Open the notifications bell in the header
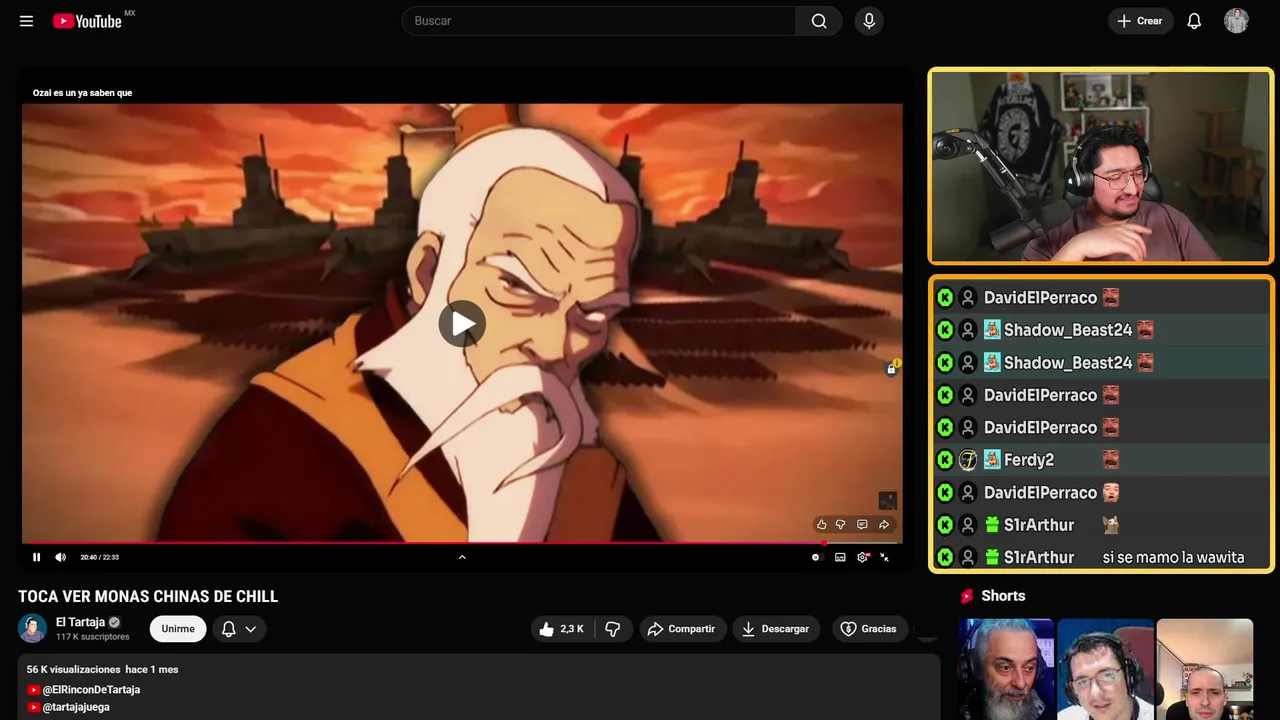Screen dimensions: 1280x720 (x=1194, y=21)
